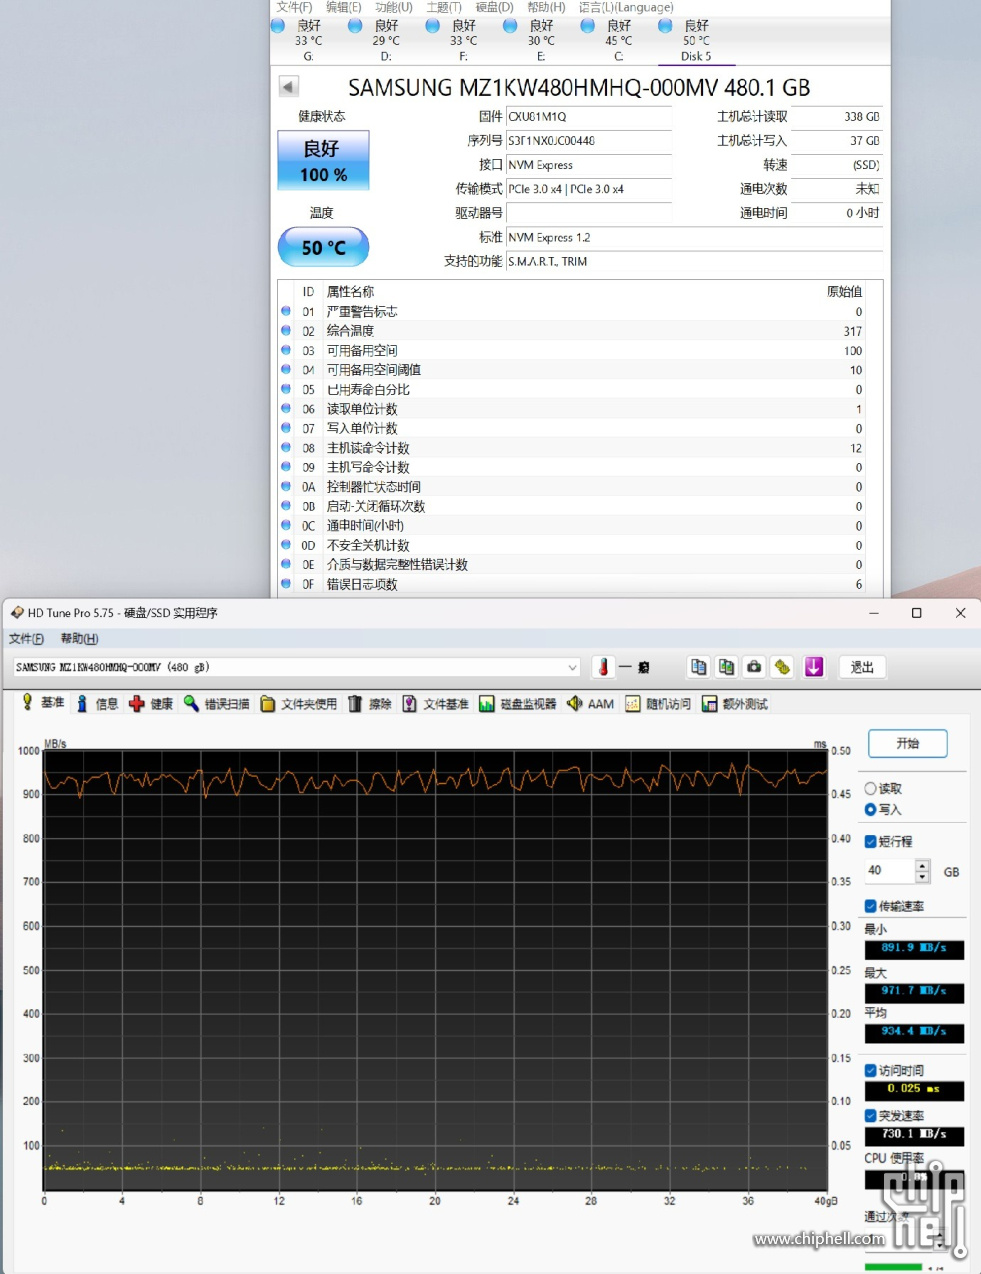
Task: Click the copy text to clipboard icon
Action: pos(699,667)
